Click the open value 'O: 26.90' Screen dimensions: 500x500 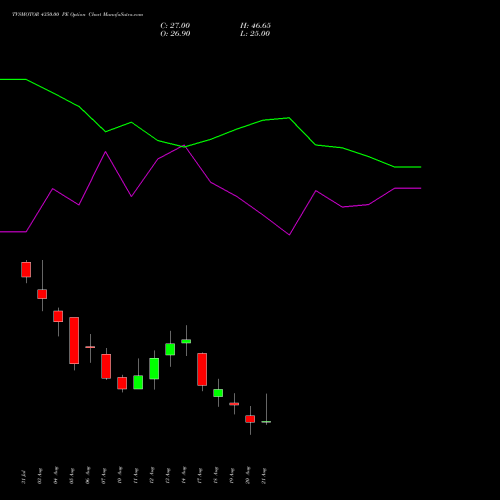coord(175,34)
